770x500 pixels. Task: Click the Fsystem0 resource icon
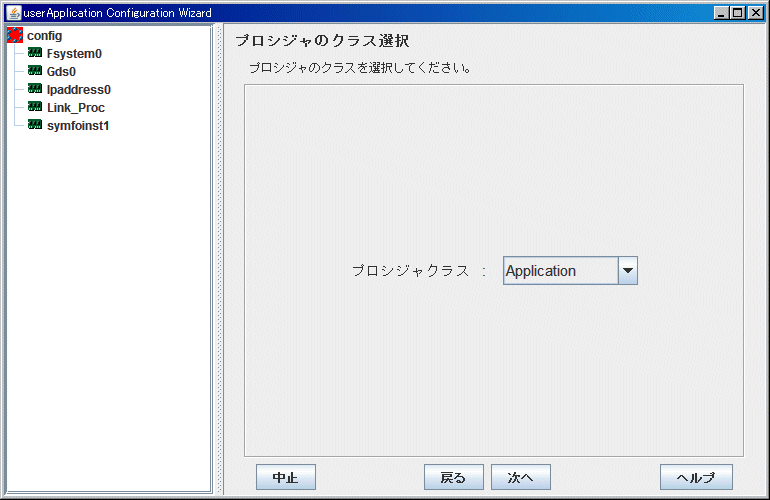pos(35,53)
